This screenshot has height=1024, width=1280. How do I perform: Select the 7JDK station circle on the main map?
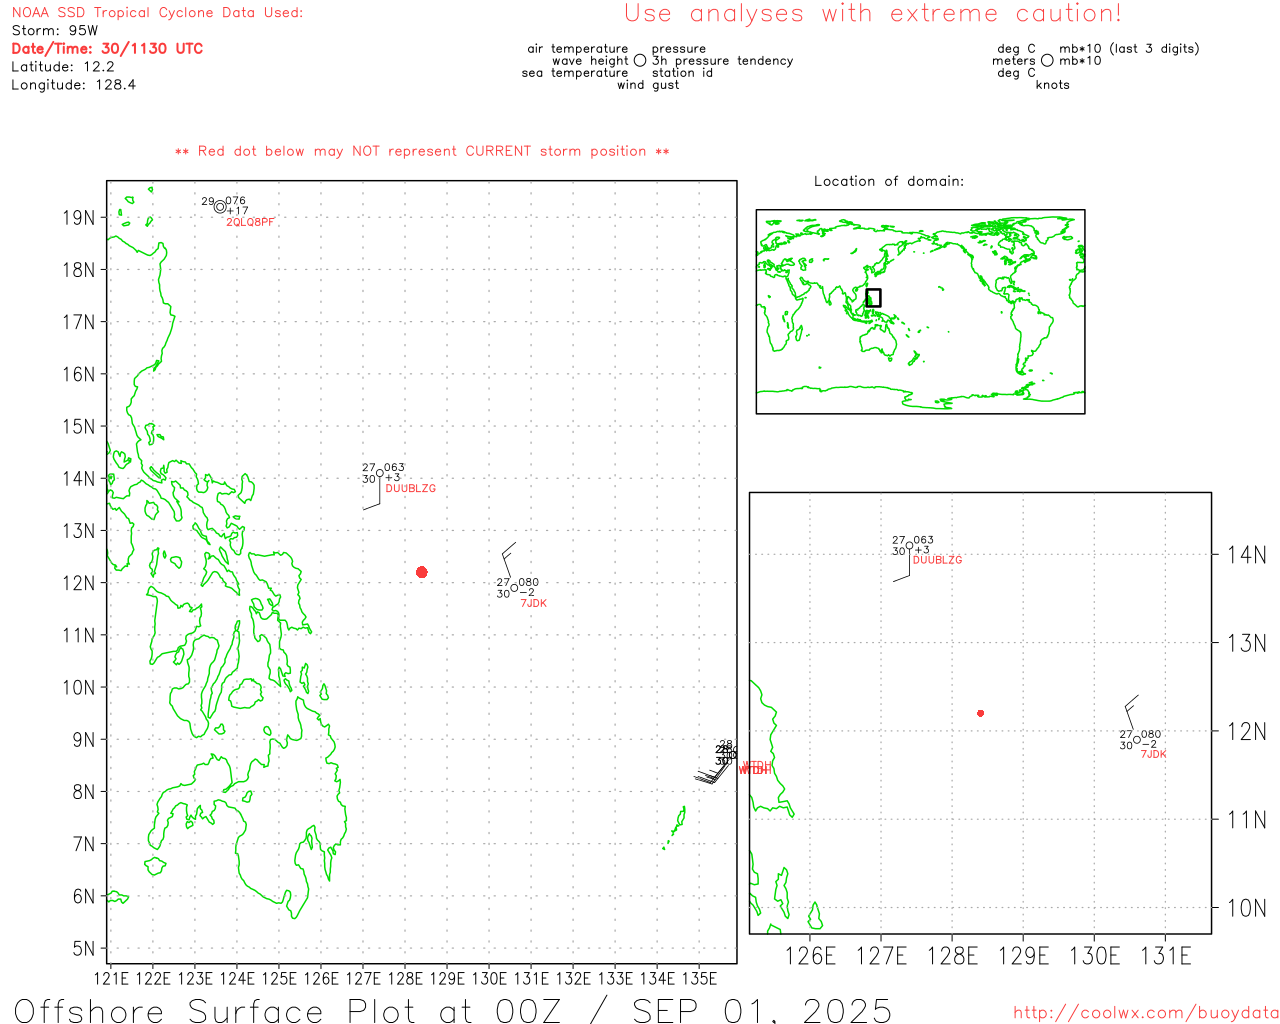tap(514, 588)
